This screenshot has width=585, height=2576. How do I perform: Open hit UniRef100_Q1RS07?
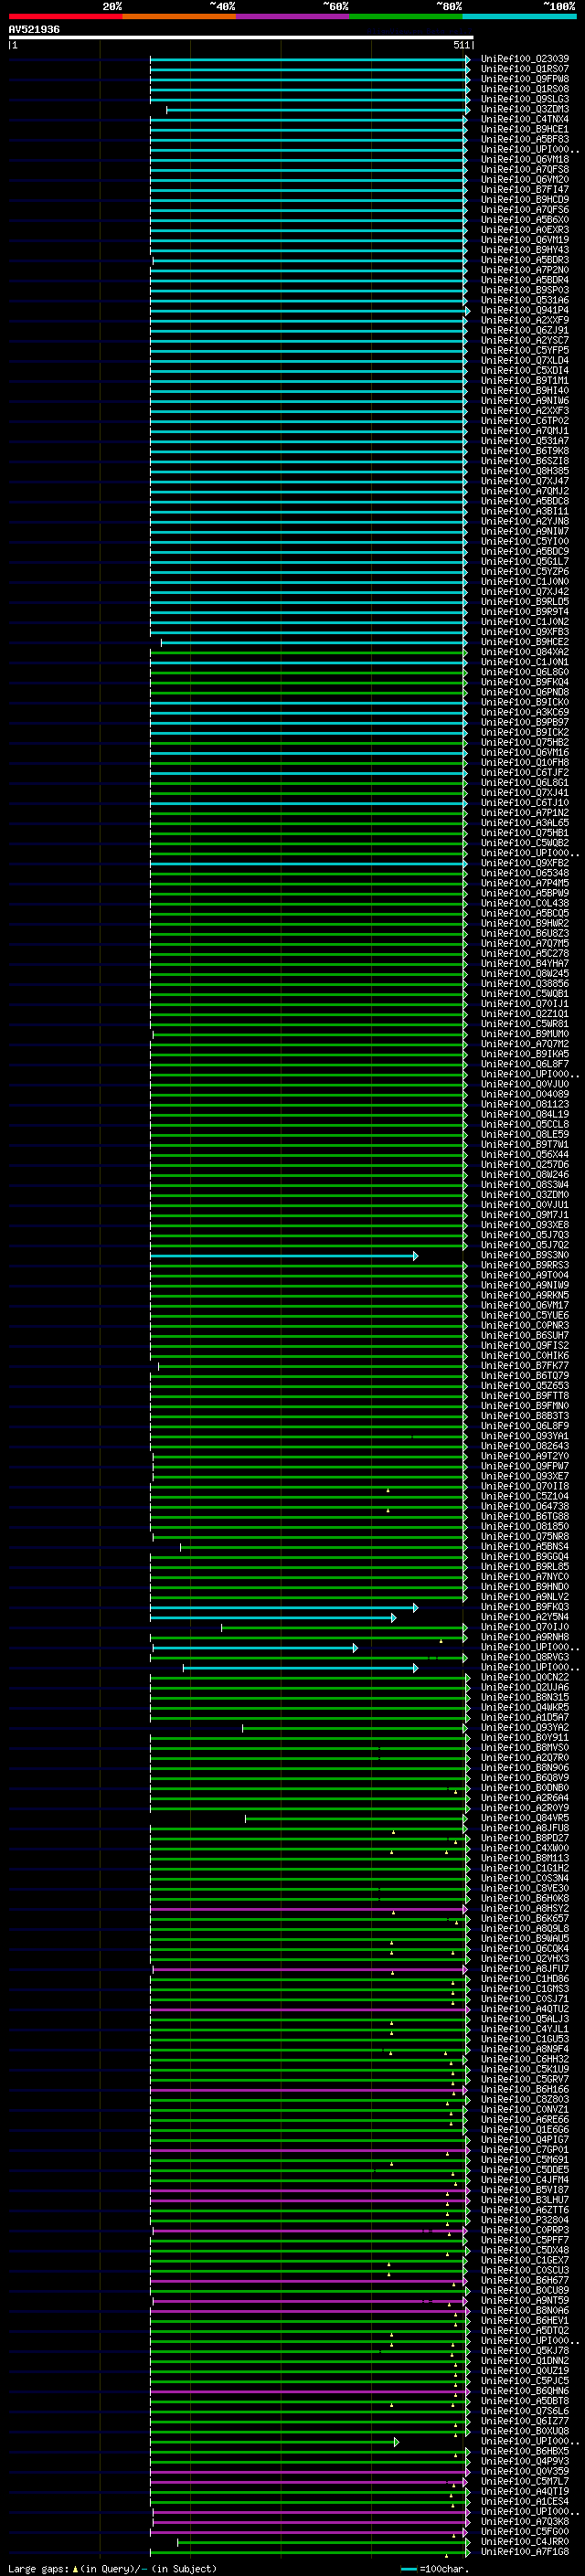525,69
